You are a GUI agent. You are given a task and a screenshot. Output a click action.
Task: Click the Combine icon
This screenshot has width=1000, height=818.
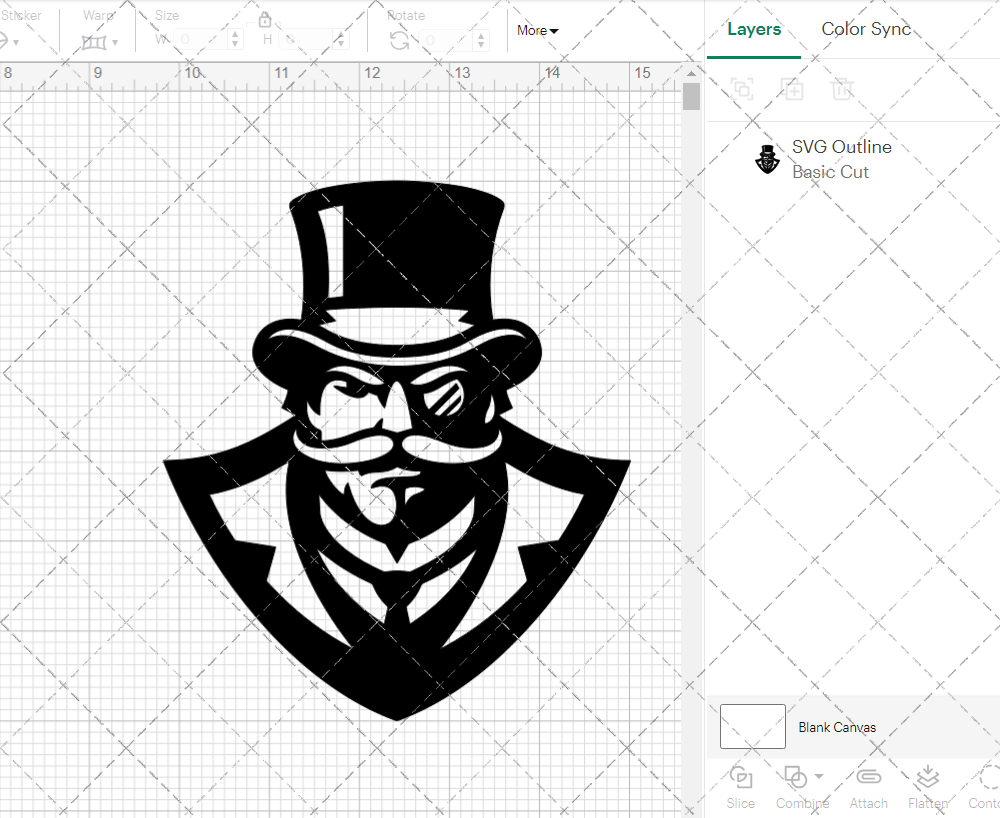[x=796, y=778]
